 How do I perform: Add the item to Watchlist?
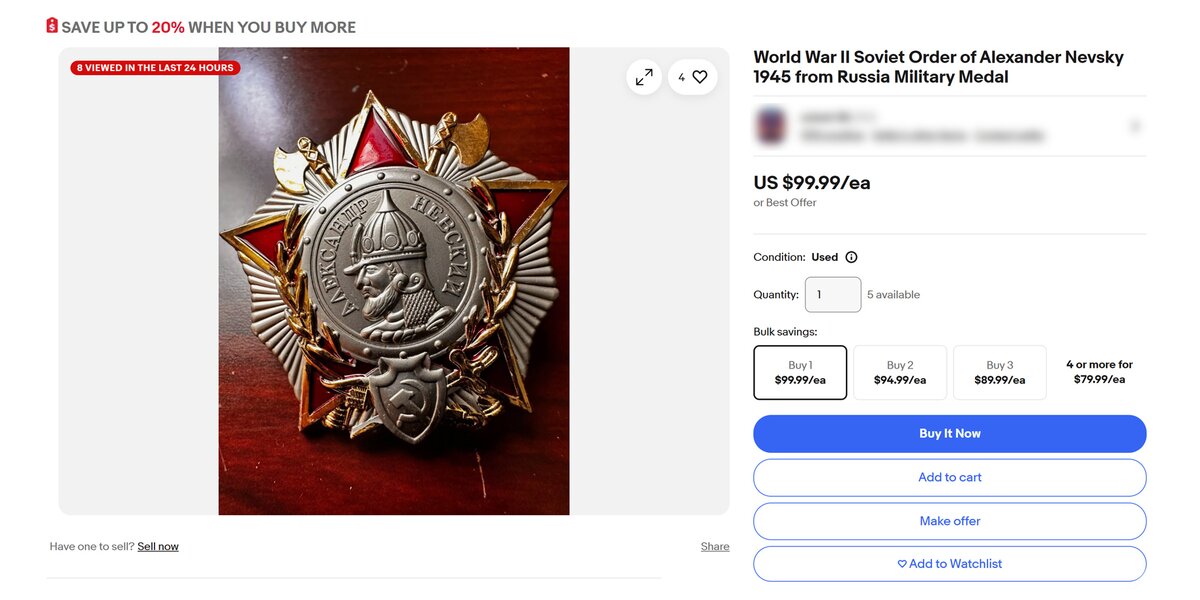pyautogui.click(x=949, y=564)
